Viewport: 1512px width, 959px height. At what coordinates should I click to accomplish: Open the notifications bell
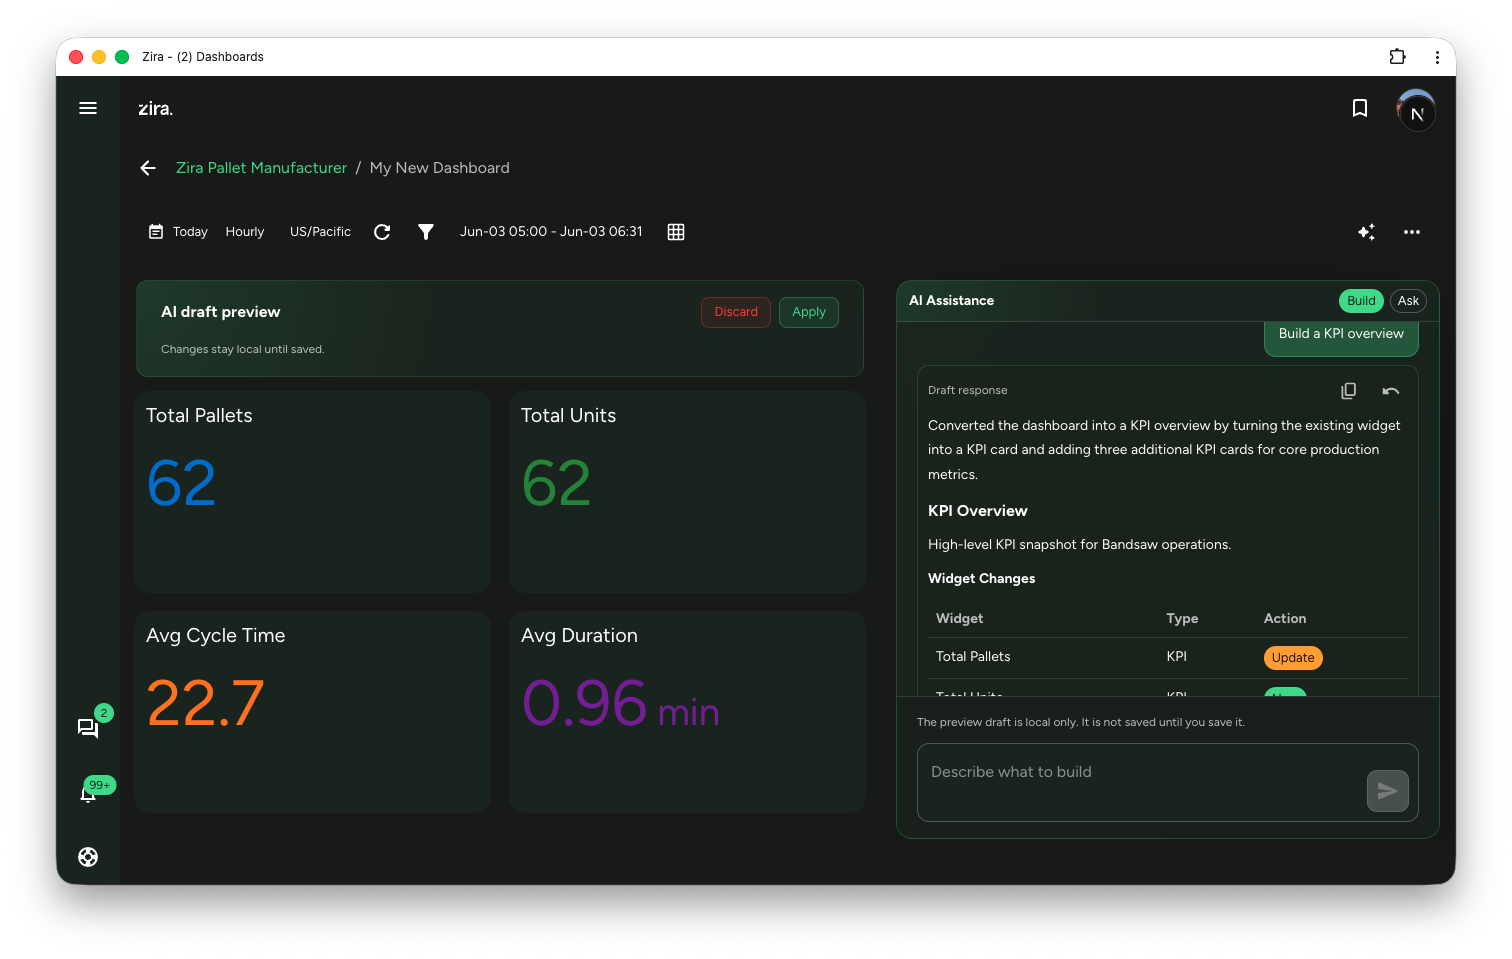click(88, 794)
